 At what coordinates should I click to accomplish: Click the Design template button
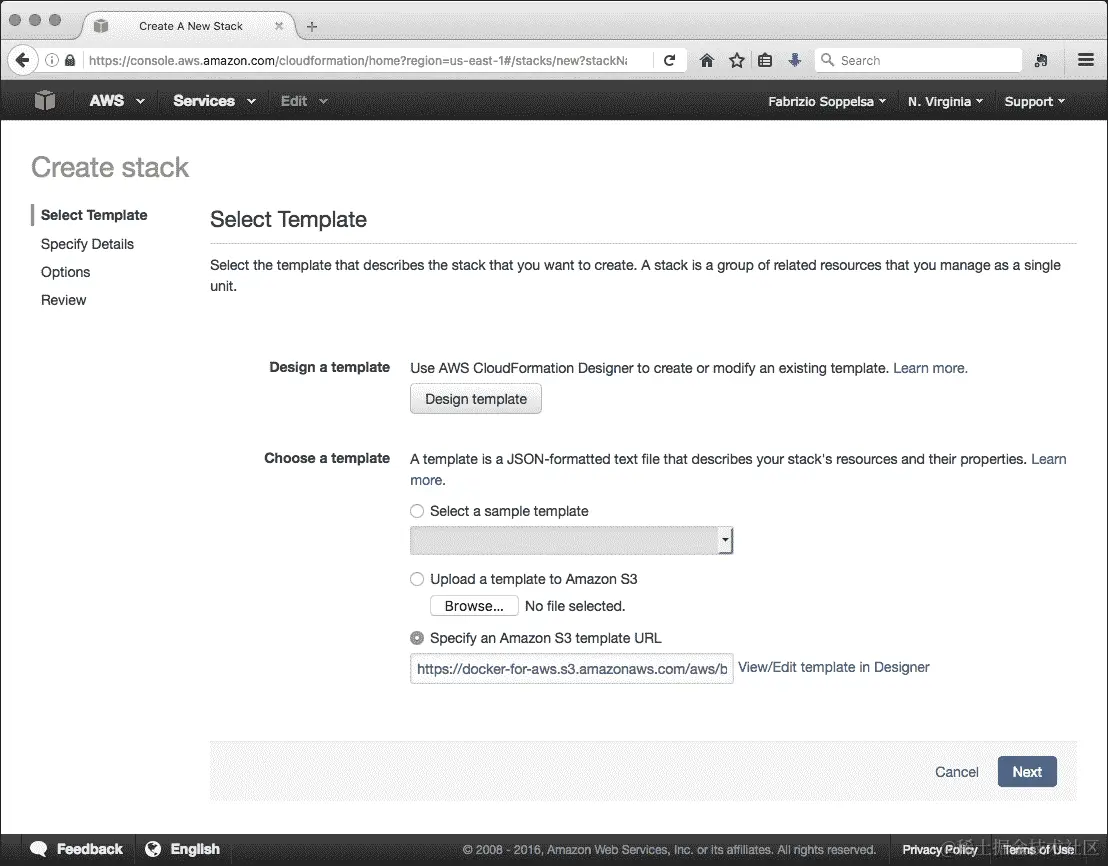pos(475,398)
